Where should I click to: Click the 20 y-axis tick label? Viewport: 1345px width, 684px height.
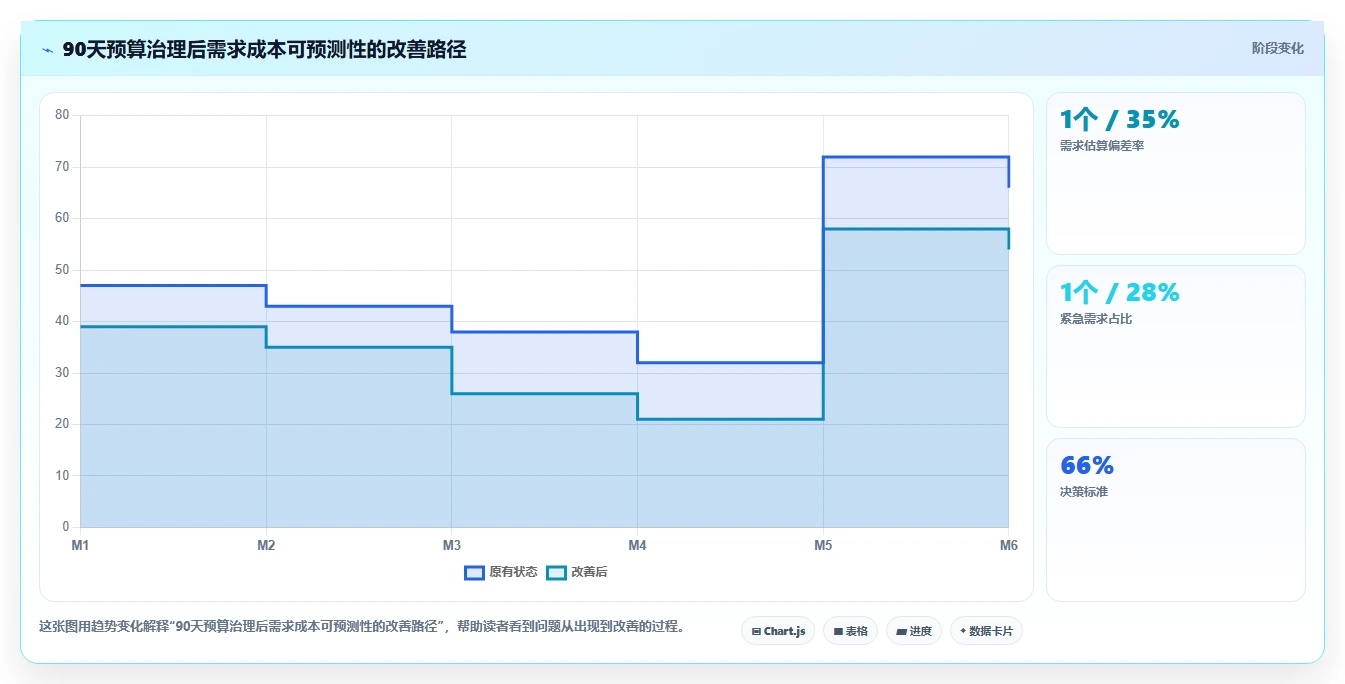pyautogui.click(x=62, y=424)
